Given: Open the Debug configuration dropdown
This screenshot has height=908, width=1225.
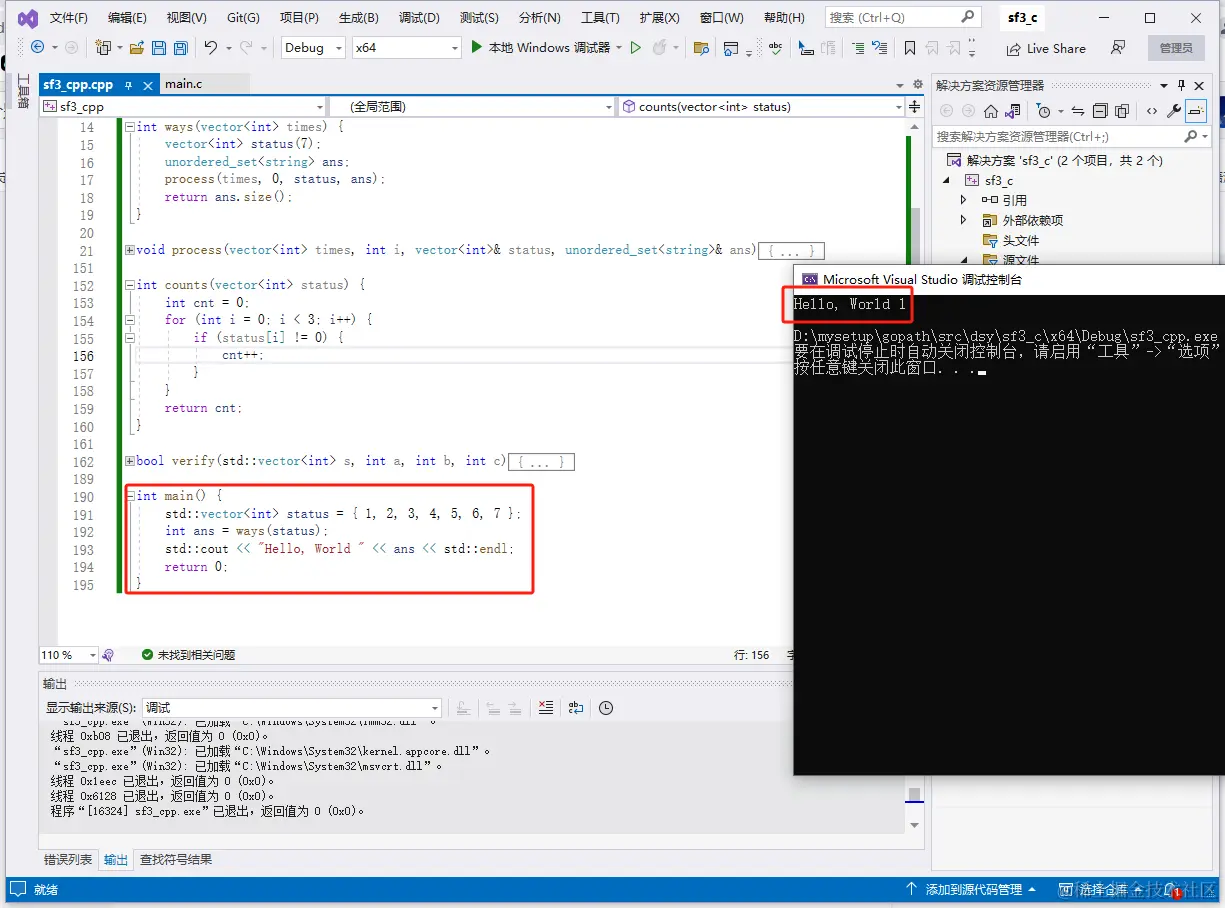Looking at the screenshot, I should 312,47.
